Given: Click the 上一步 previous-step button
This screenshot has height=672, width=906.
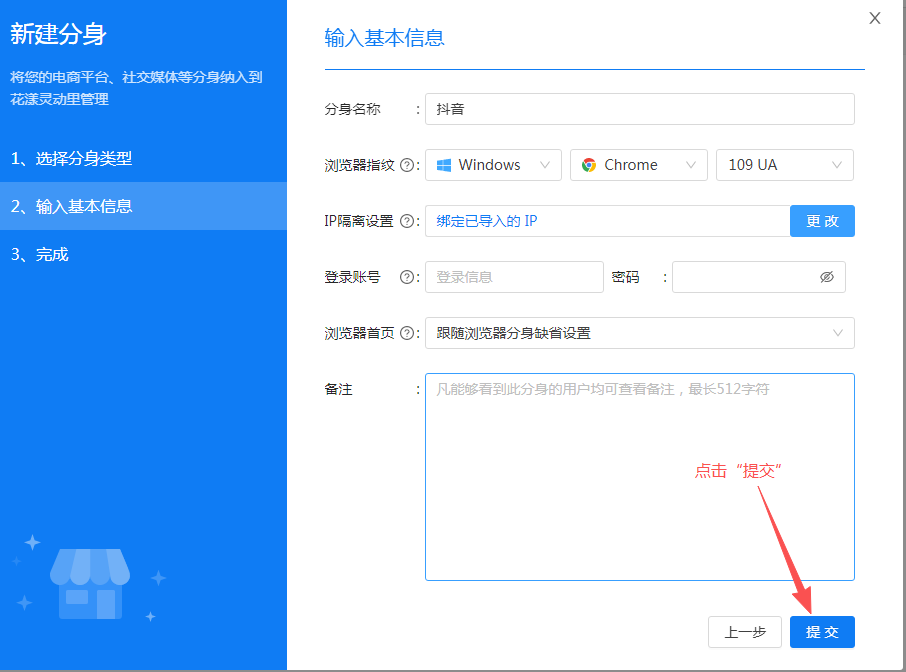Looking at the screenshot, I should pyautogui.click(x=745, y=632).
